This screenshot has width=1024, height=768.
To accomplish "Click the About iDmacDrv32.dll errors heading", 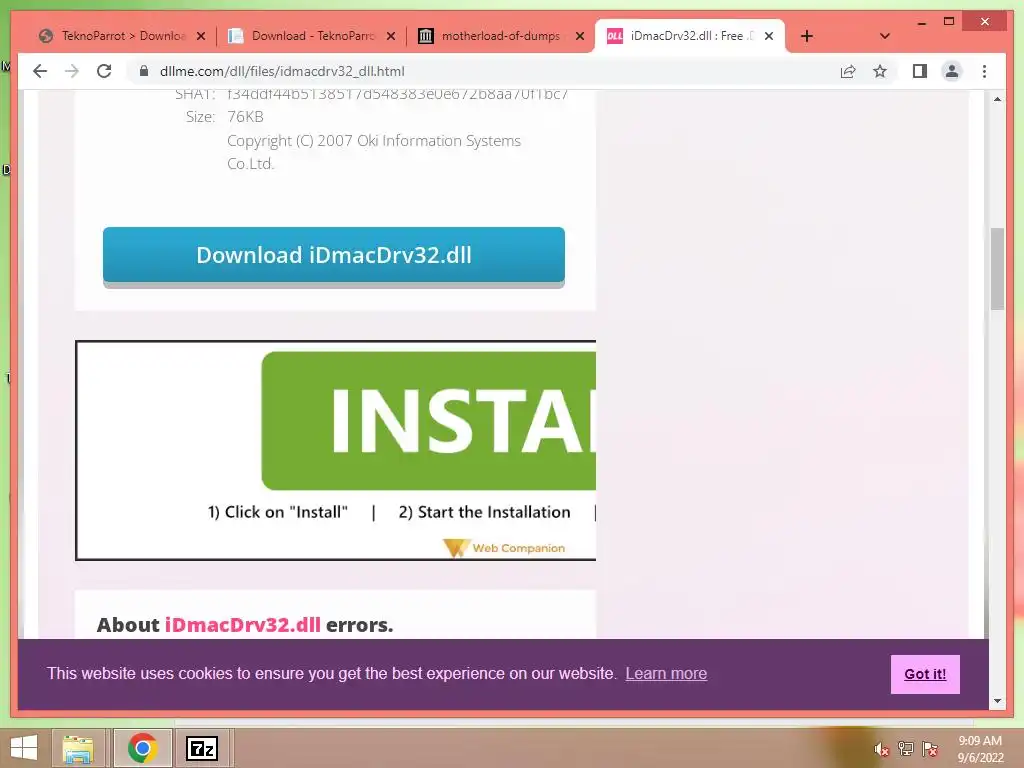I will click(x=245, y=625).
